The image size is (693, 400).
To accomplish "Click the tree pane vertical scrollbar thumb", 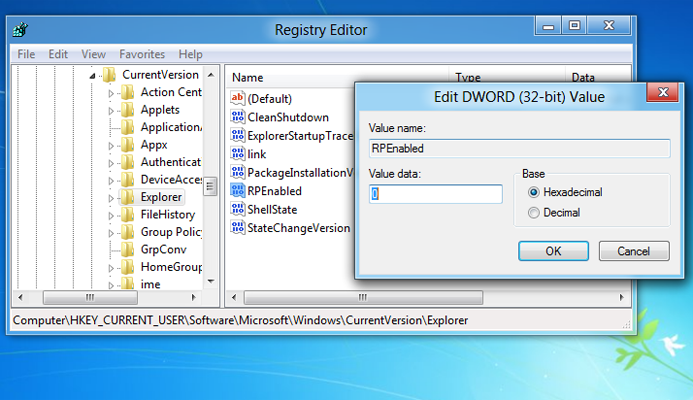I will coord(210,187).
